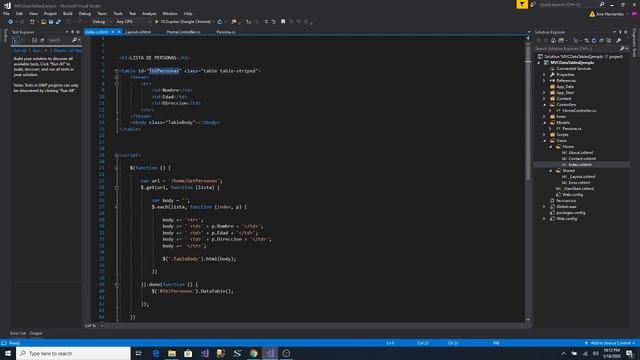Viewport: 640px width, 360px height.
Task: Open the File menu
Action: (6, 13)
